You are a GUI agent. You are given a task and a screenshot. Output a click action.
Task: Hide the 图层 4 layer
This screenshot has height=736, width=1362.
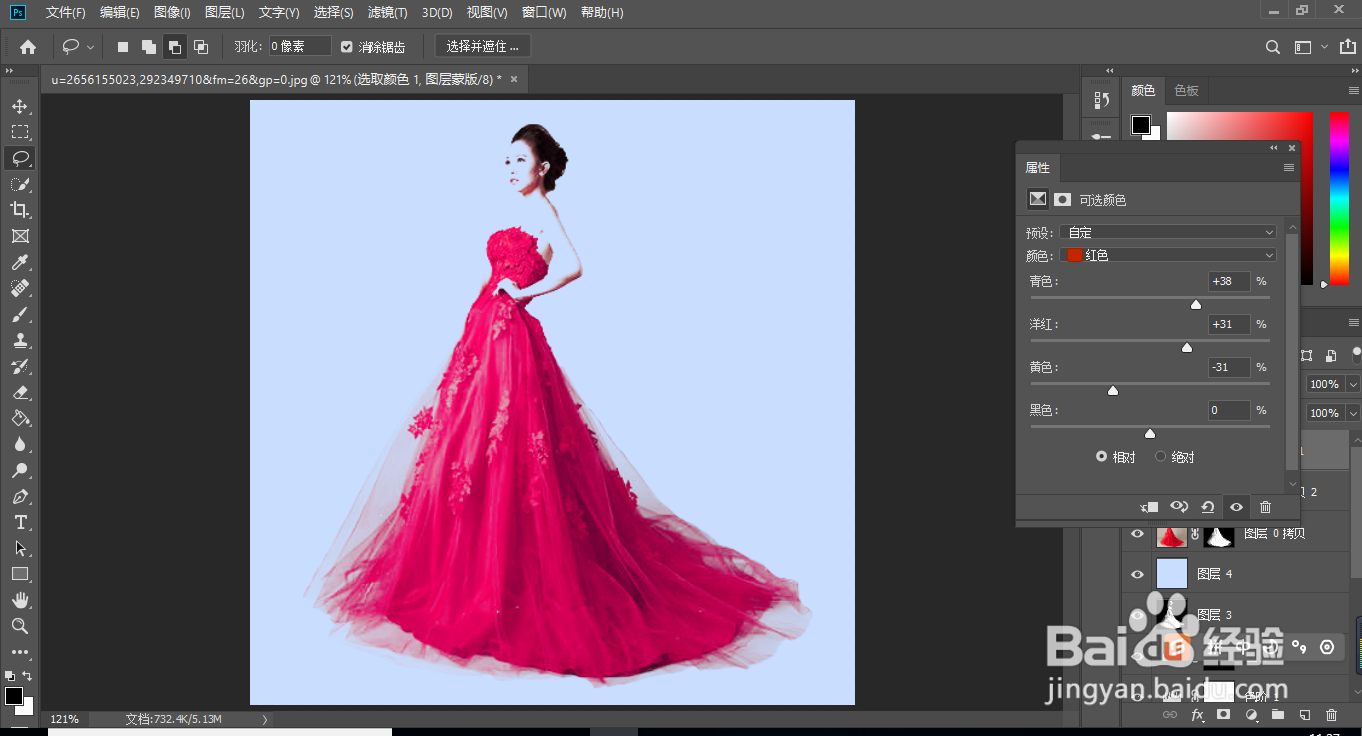(x=1136, y=573)
